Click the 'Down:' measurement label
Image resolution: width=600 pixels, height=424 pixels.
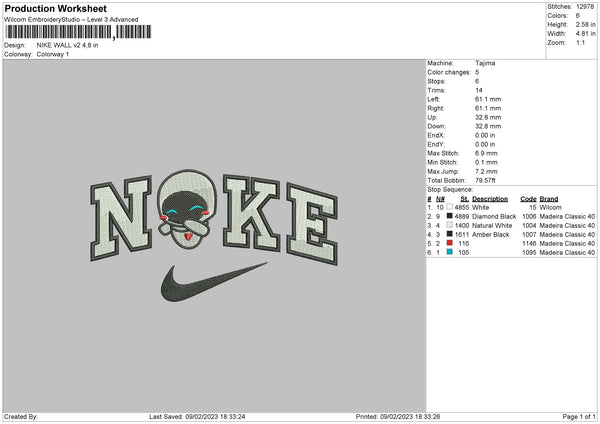[x=437, y=126]
